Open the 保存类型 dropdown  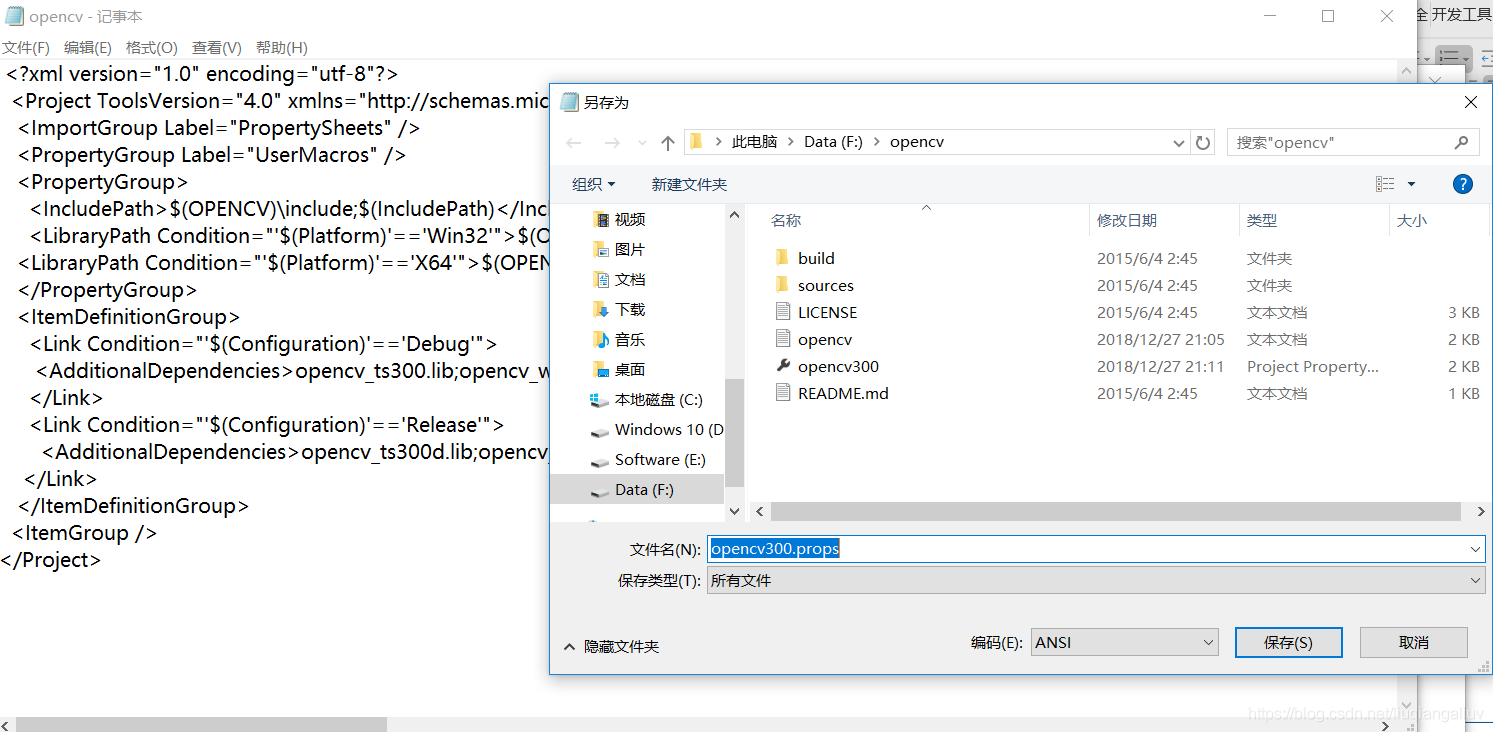1471,580
